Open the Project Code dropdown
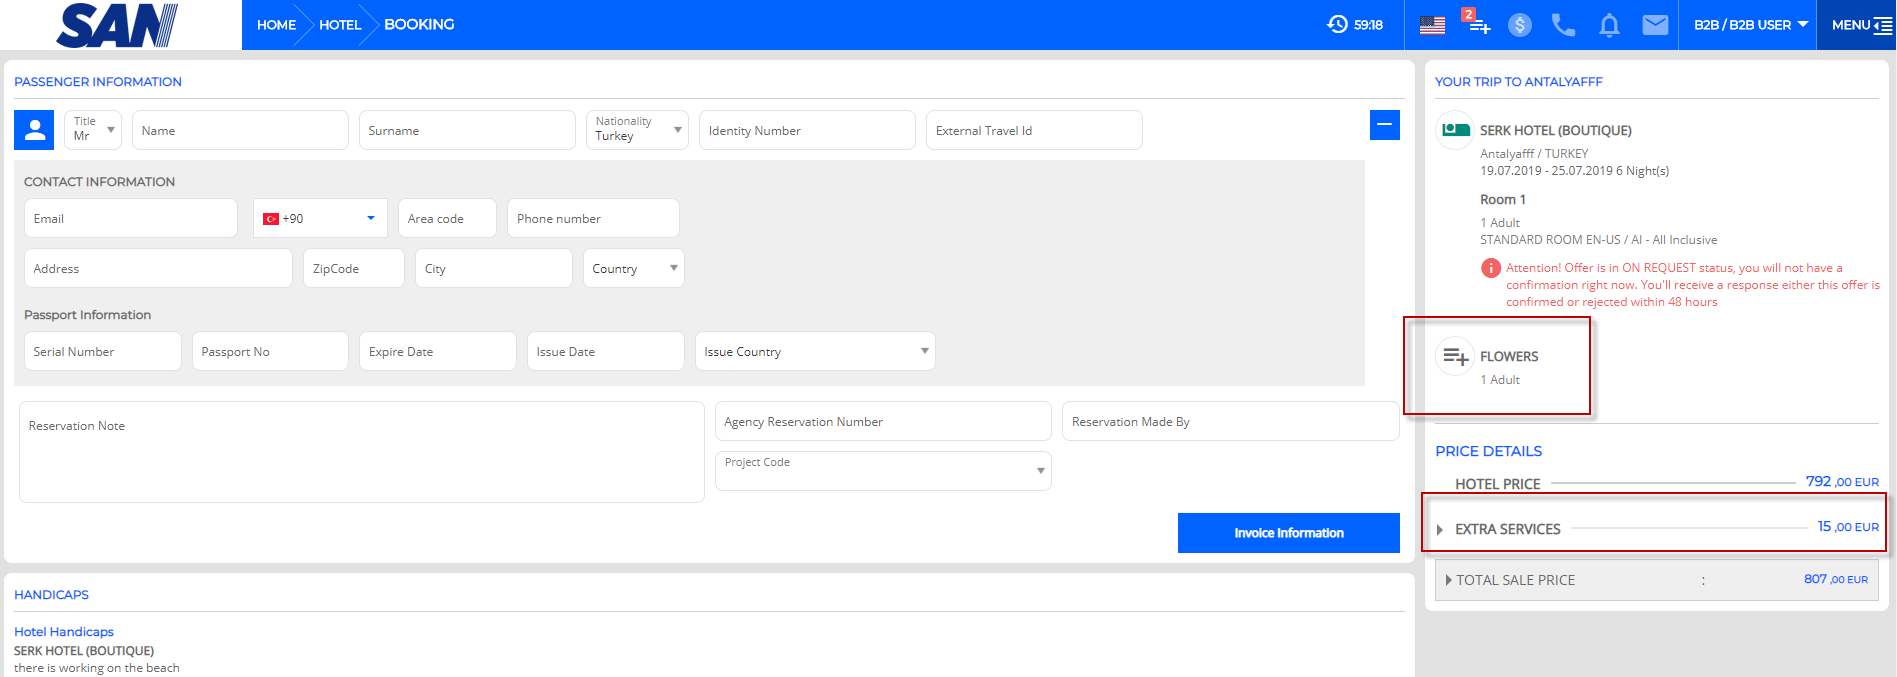Viewport: 1897px width, 677px height. coord(883,471)
